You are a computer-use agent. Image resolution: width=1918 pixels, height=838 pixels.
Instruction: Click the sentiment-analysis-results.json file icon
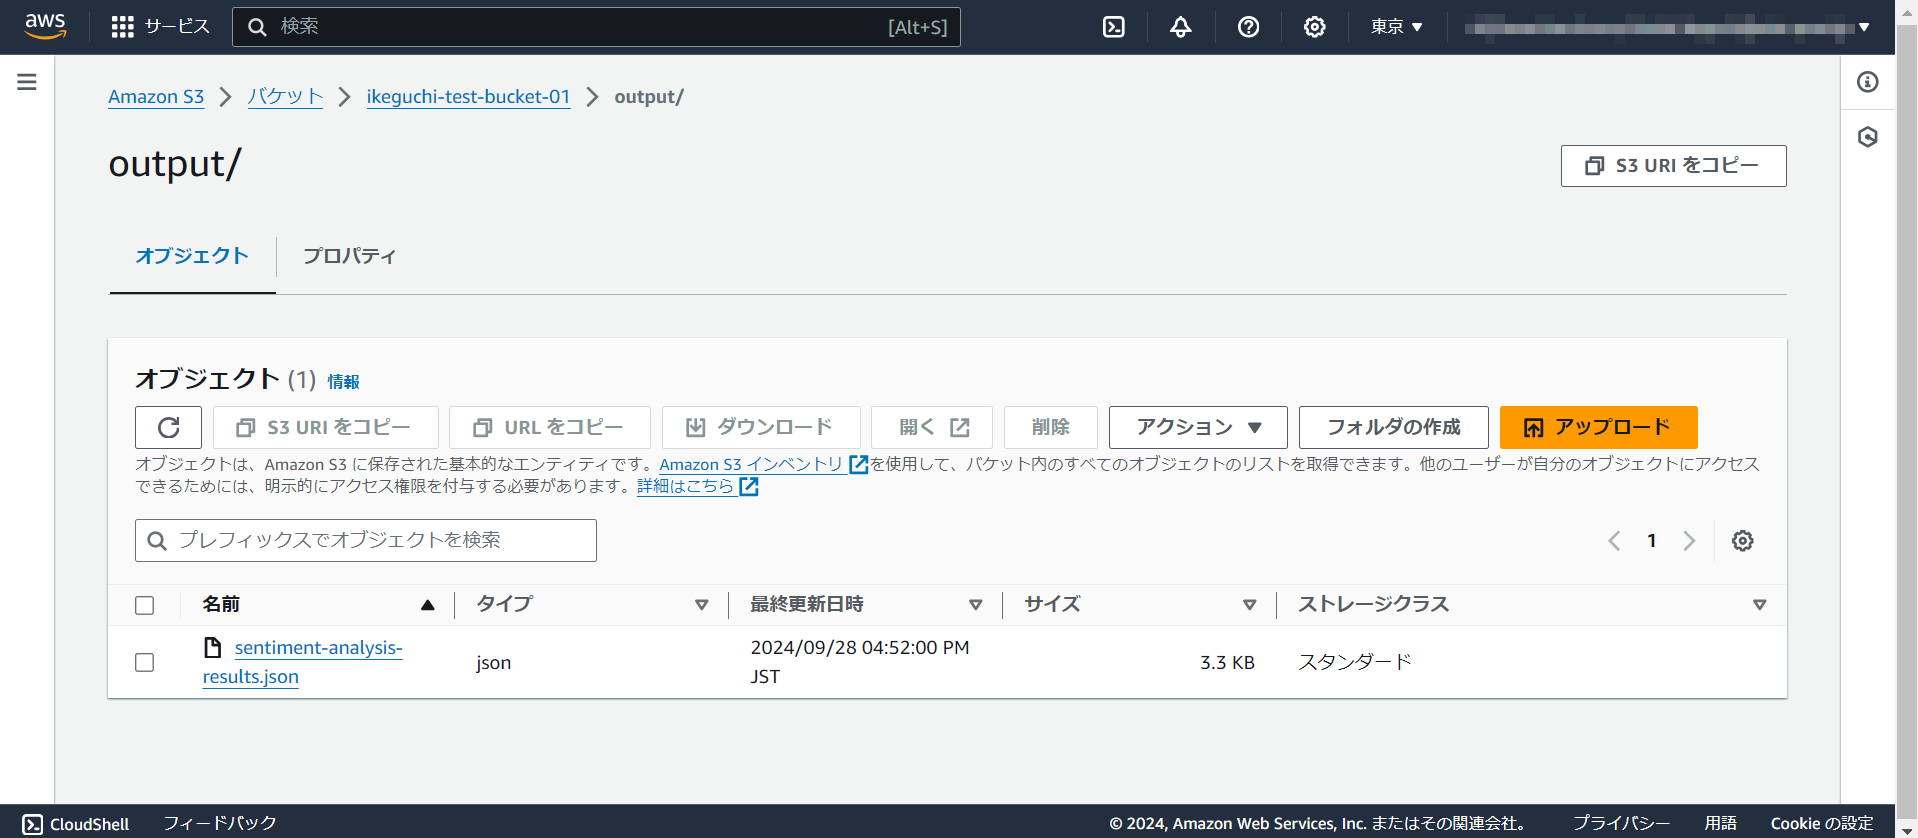212,648
